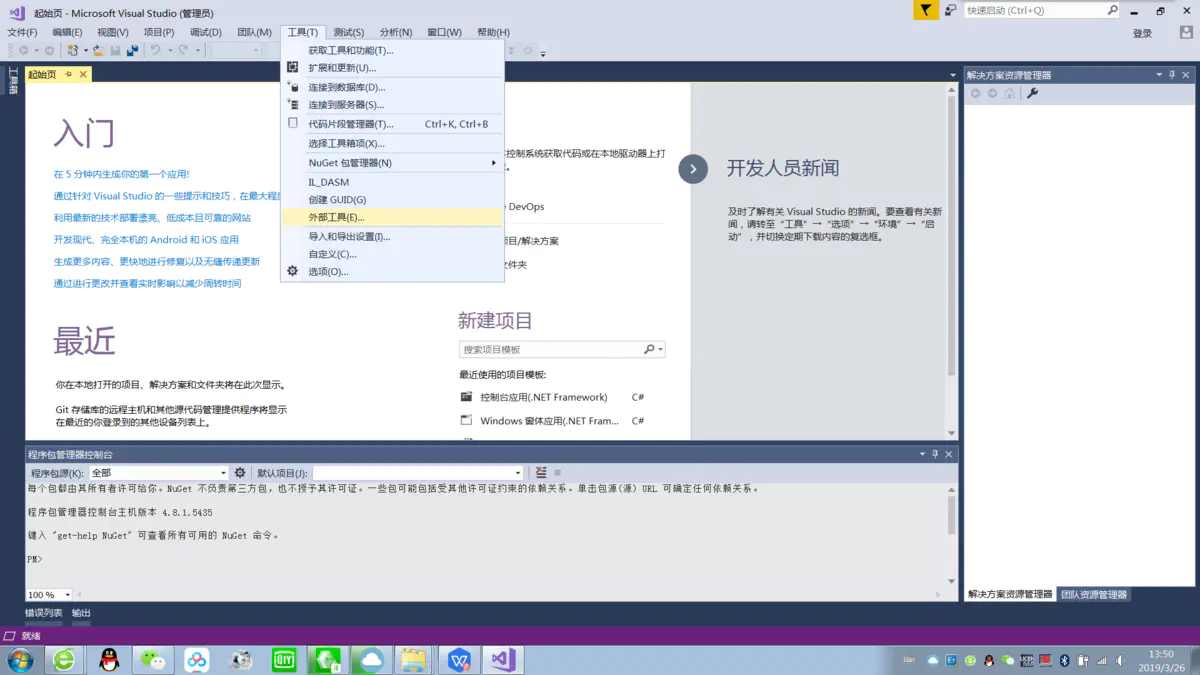Screen dimensions: 1200x675
Task: Open link 生成更多内容、更快地进行修复以及无缝传递更新
Action: click(x=157, y=262)
